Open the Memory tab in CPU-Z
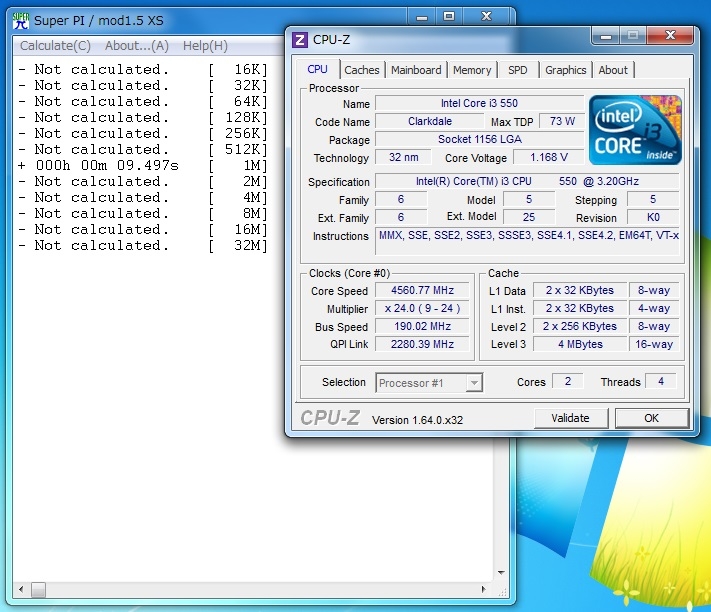Viewport: 711px width, 612px height. click(x=472, y=70)
